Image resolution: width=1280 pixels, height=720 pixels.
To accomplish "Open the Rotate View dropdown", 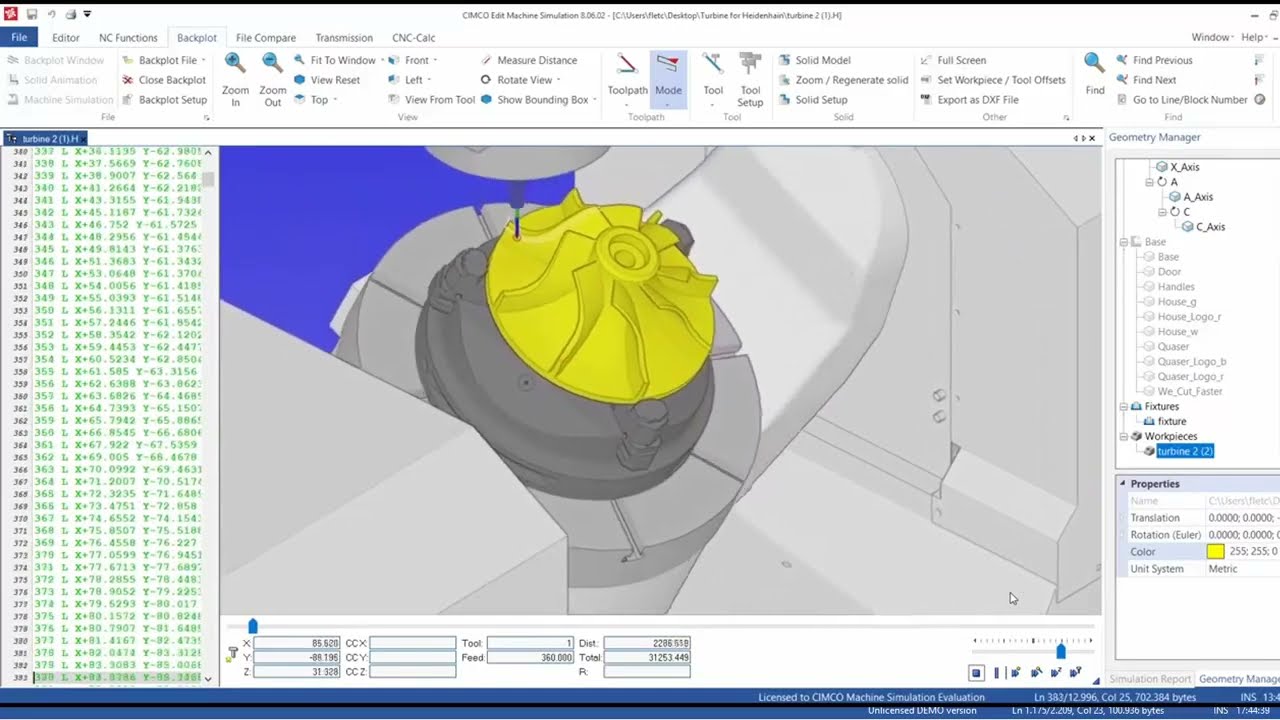I will [558, 80].
